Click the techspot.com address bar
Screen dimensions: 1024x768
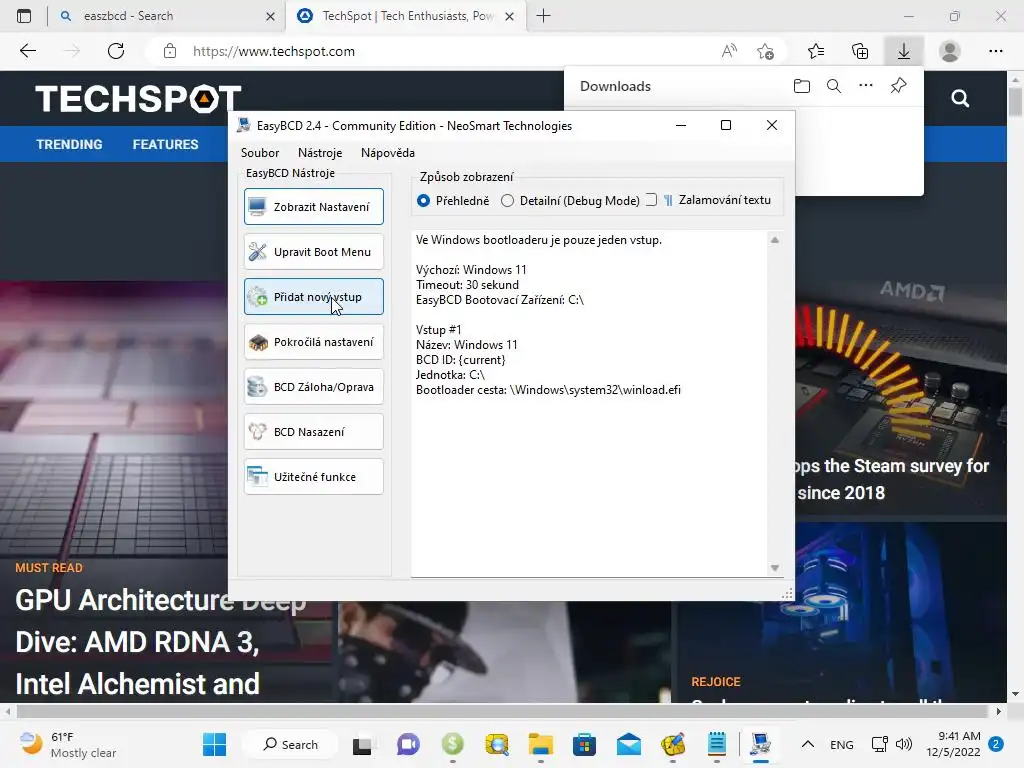coord(431,51)
